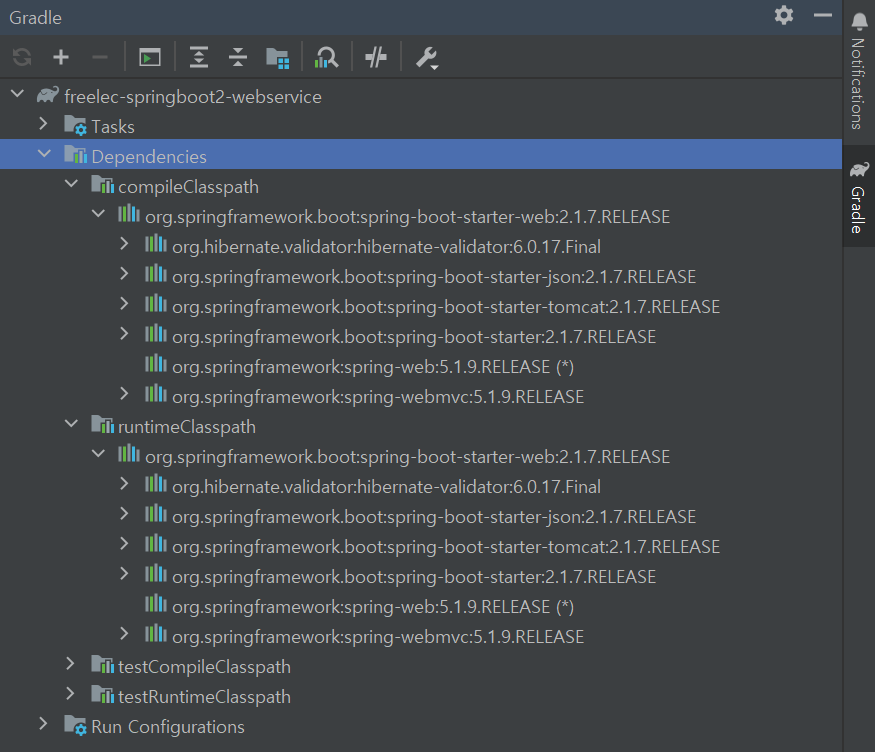Open Build Tool Settings wrench
This screenshot has height=752, width=875.
[427, 57]
